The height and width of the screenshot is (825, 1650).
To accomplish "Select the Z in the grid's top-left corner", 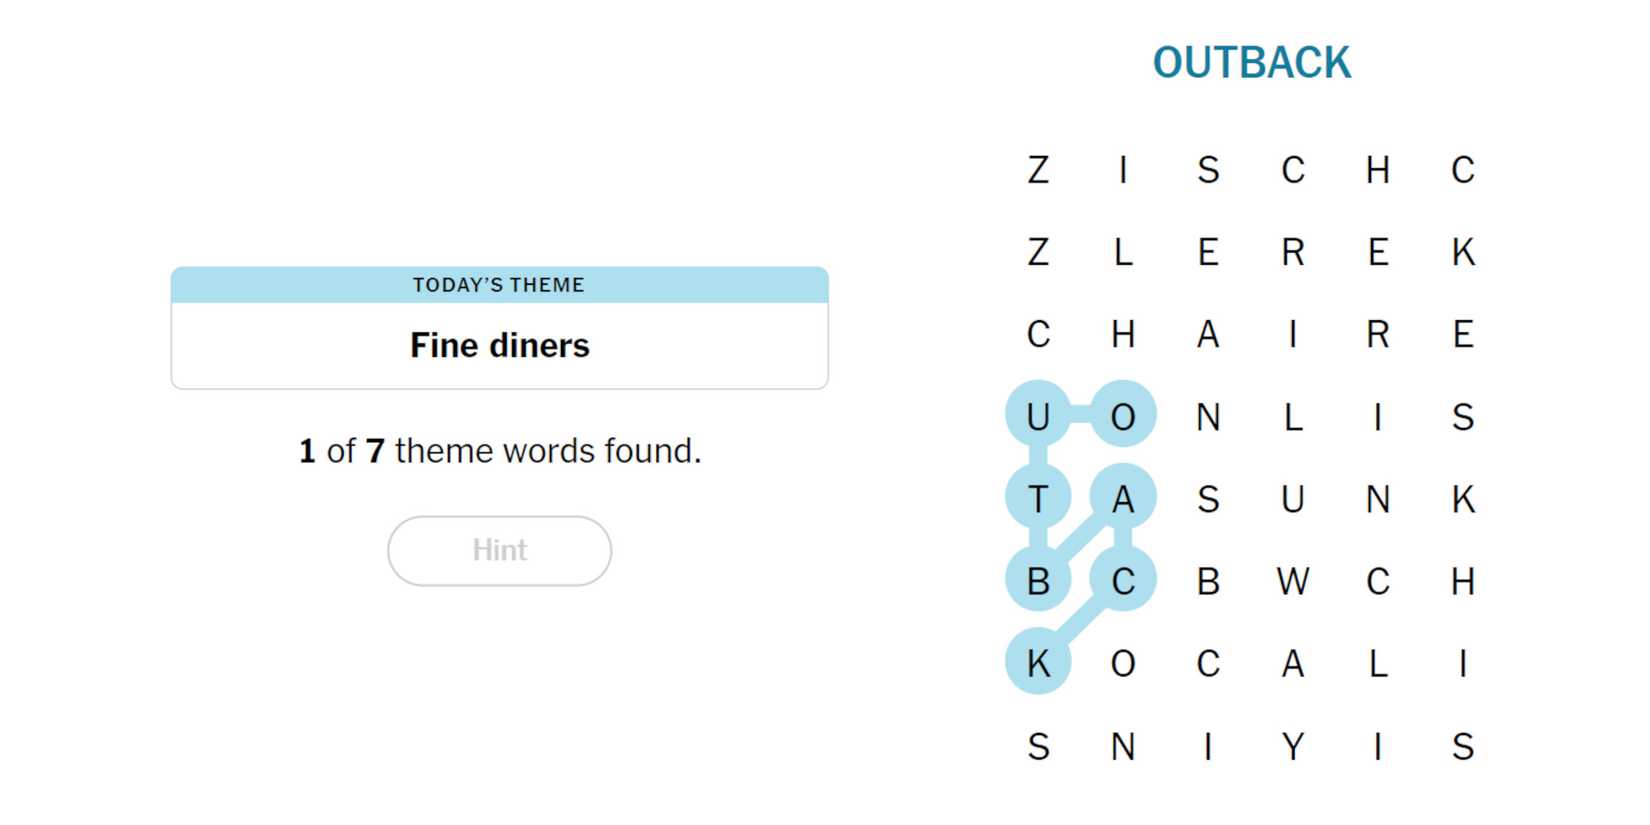I will (1038, 169).
